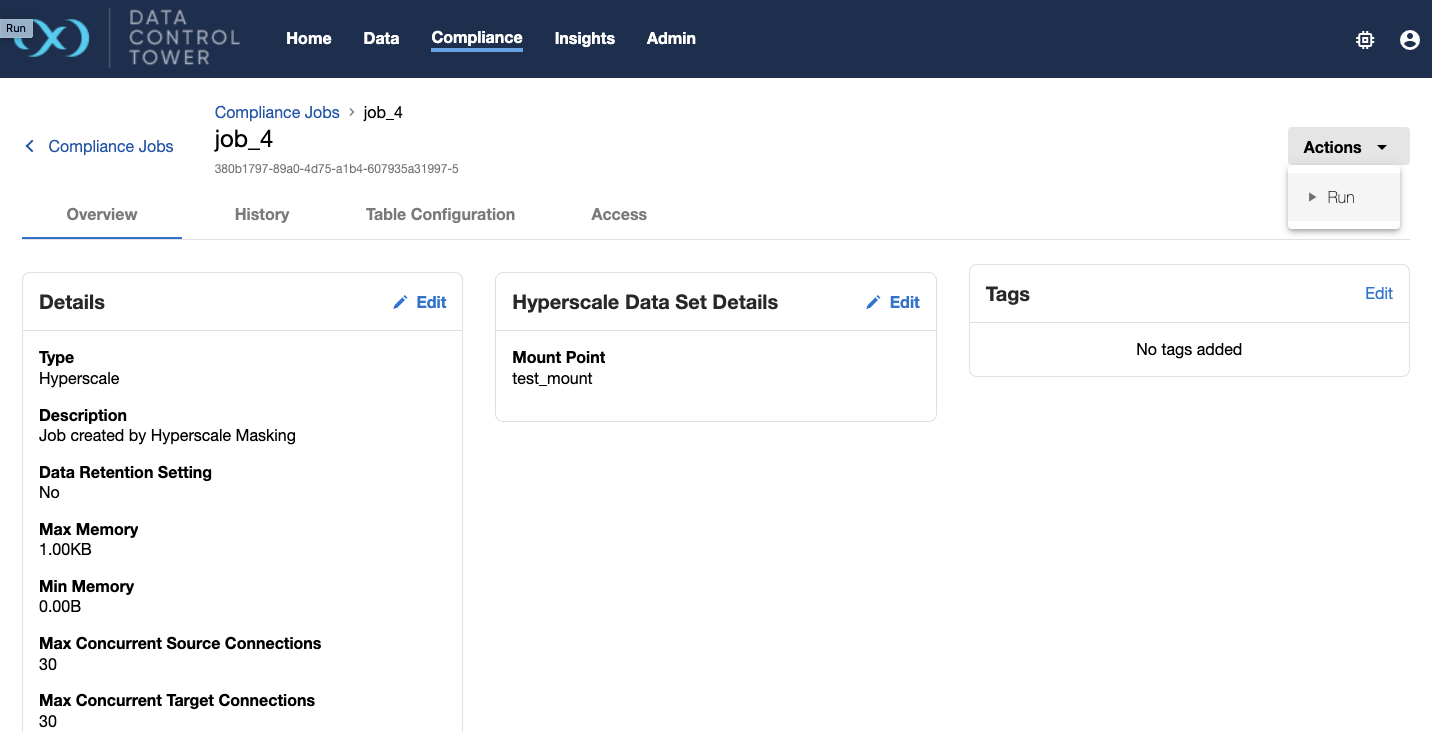Viewport: 1432px width, 732px height.
Task: Click the Run badge at top-left corner
Action: (16, 27)
